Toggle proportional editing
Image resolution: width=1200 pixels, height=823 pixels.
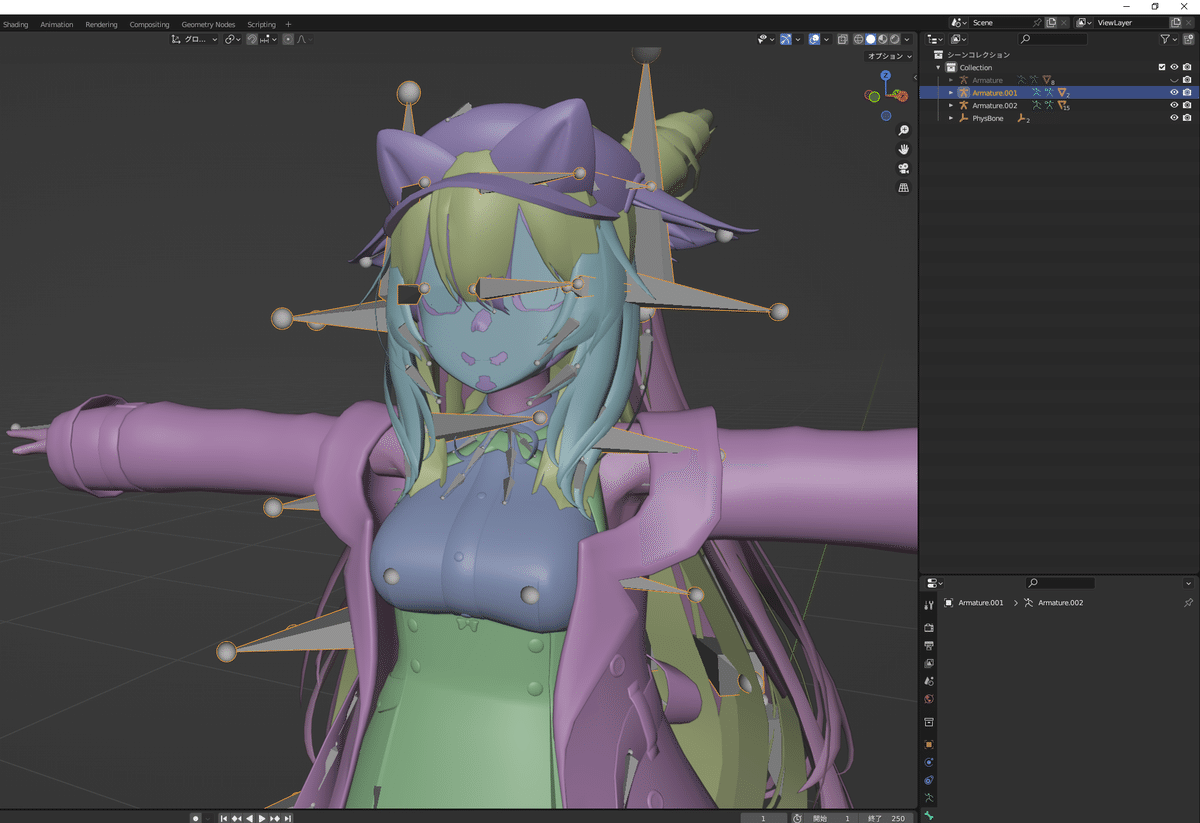[x=288, y=39]
